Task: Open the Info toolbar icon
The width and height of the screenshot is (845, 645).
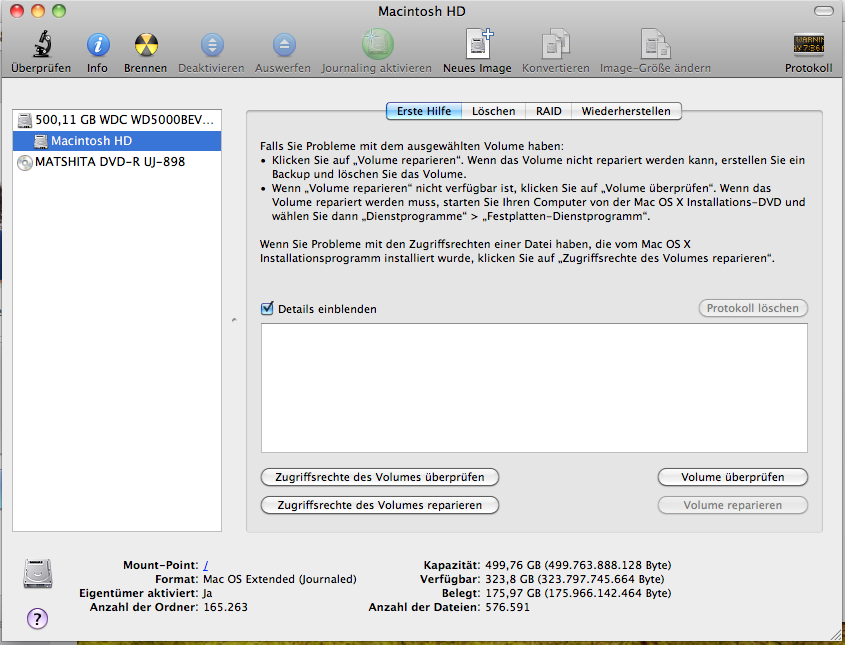Action: click(97, 45)
